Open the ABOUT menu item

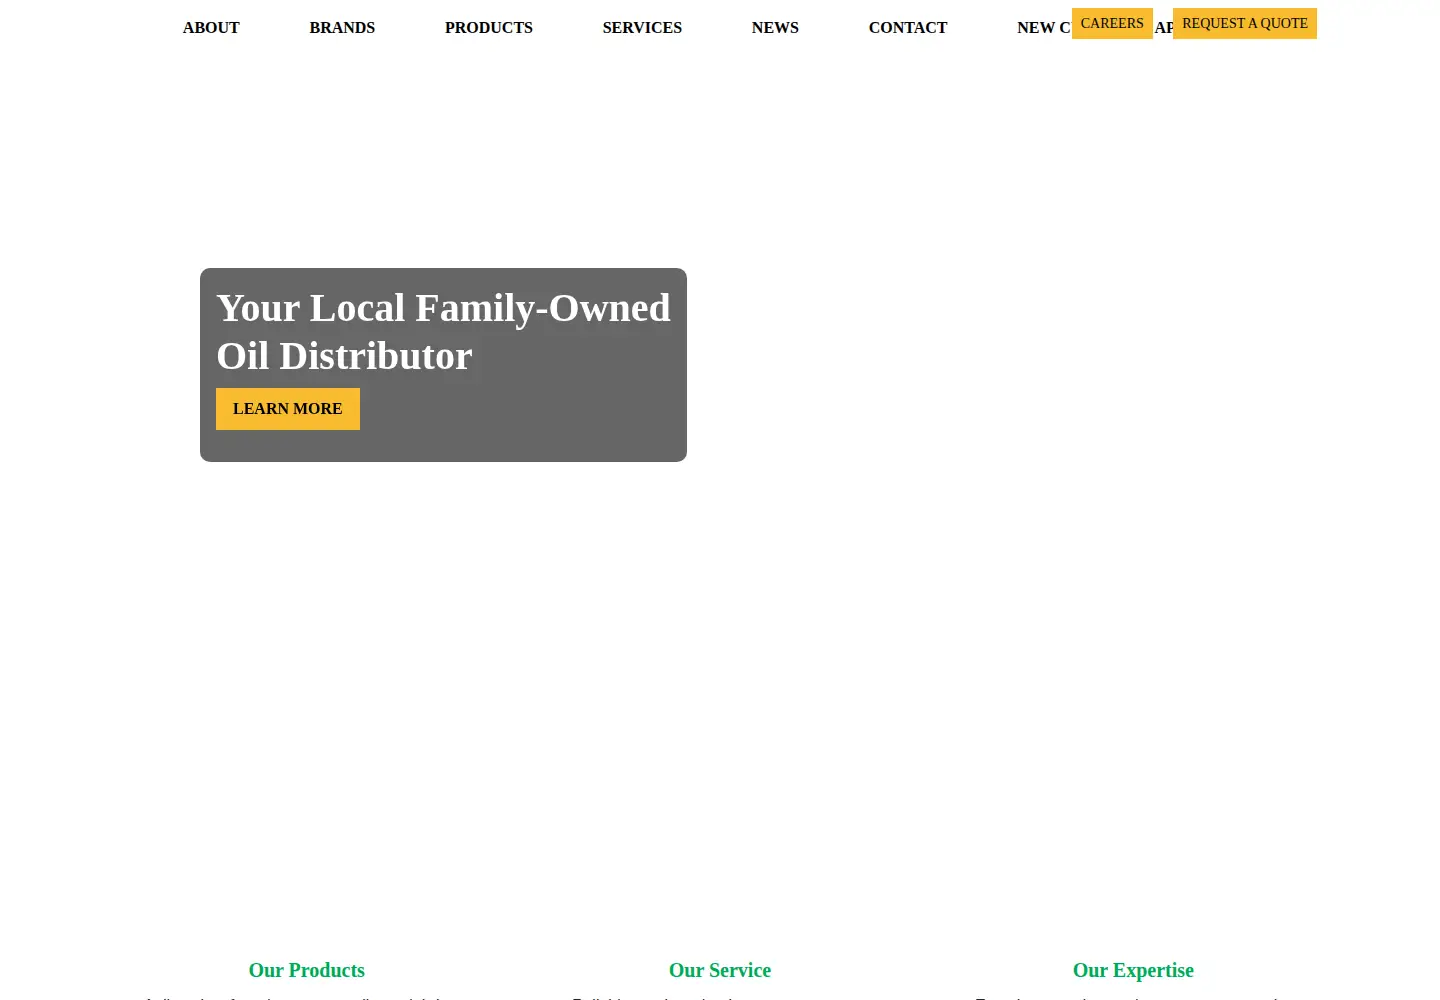(x=211, y=28)
